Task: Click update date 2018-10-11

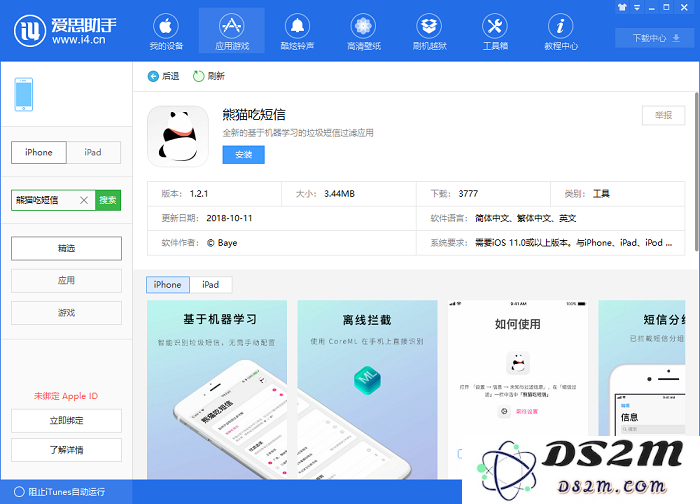Action: pyautogui.click(x=229, y=218)
